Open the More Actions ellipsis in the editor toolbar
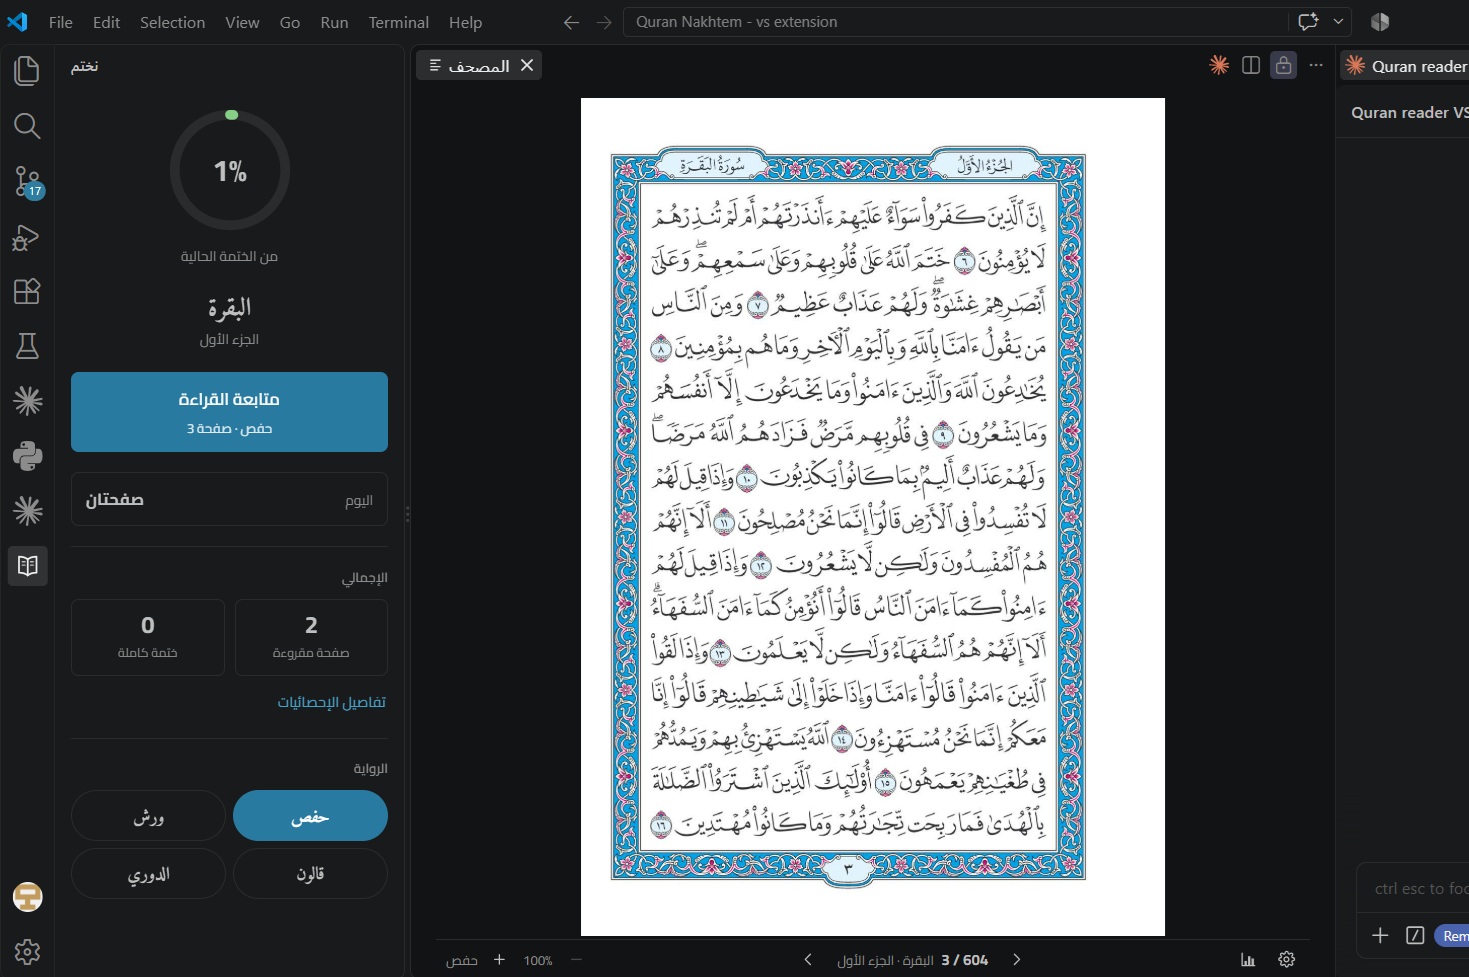The image size is (1469, 977). pyautogui.click(x=1316, y=65)
